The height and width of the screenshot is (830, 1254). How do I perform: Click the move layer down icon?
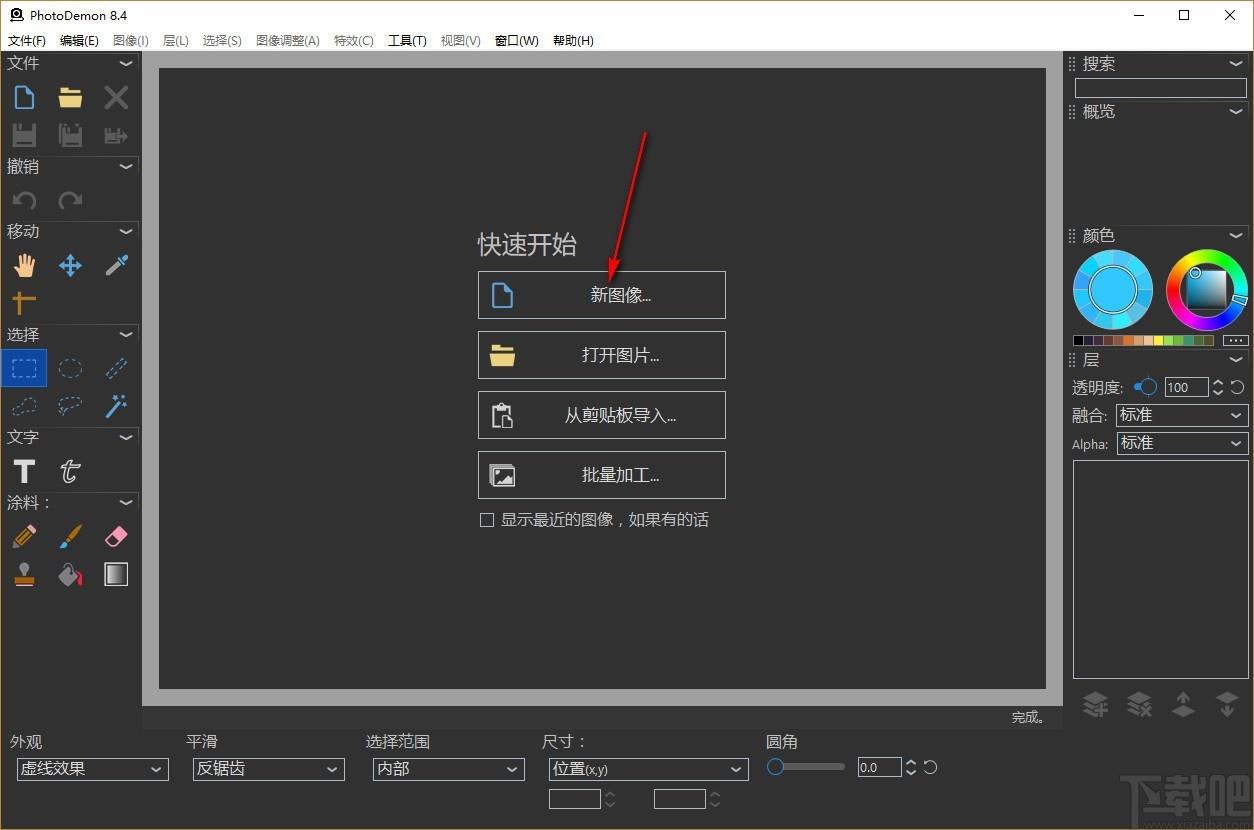(x=1227, y=705)
